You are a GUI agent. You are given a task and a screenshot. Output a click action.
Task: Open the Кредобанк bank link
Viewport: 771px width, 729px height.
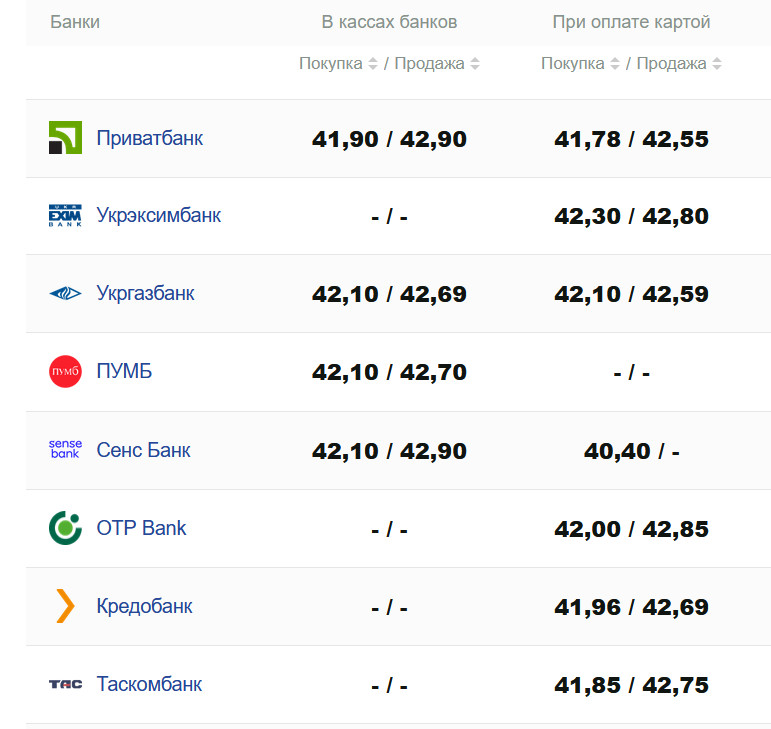tap(145, 606)
